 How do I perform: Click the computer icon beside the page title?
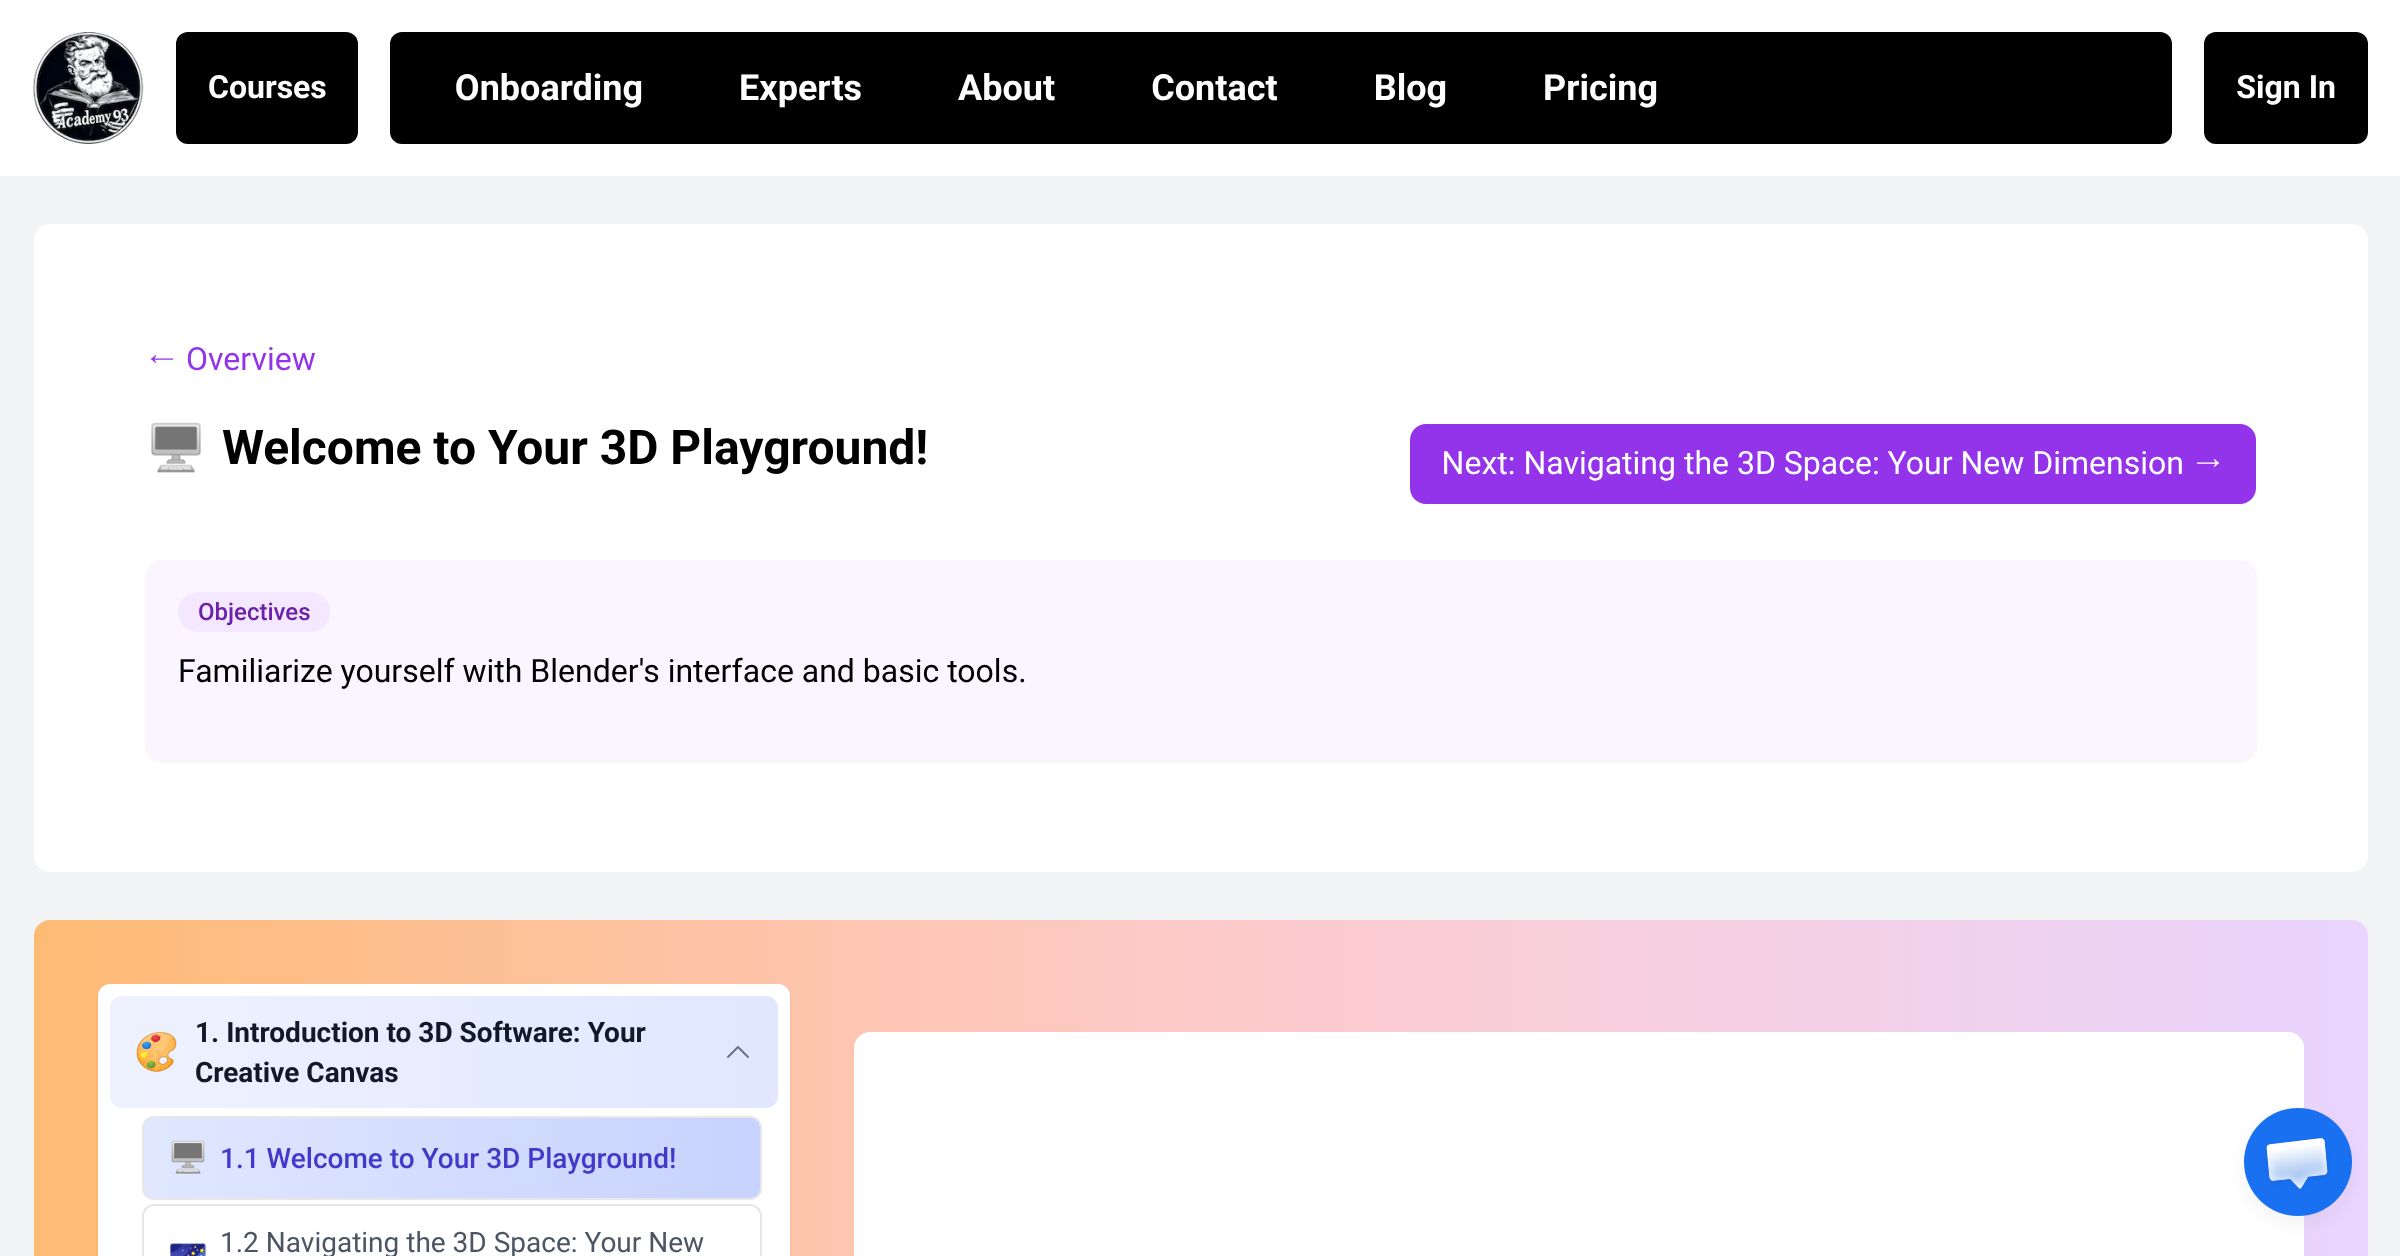coord(176,448)
